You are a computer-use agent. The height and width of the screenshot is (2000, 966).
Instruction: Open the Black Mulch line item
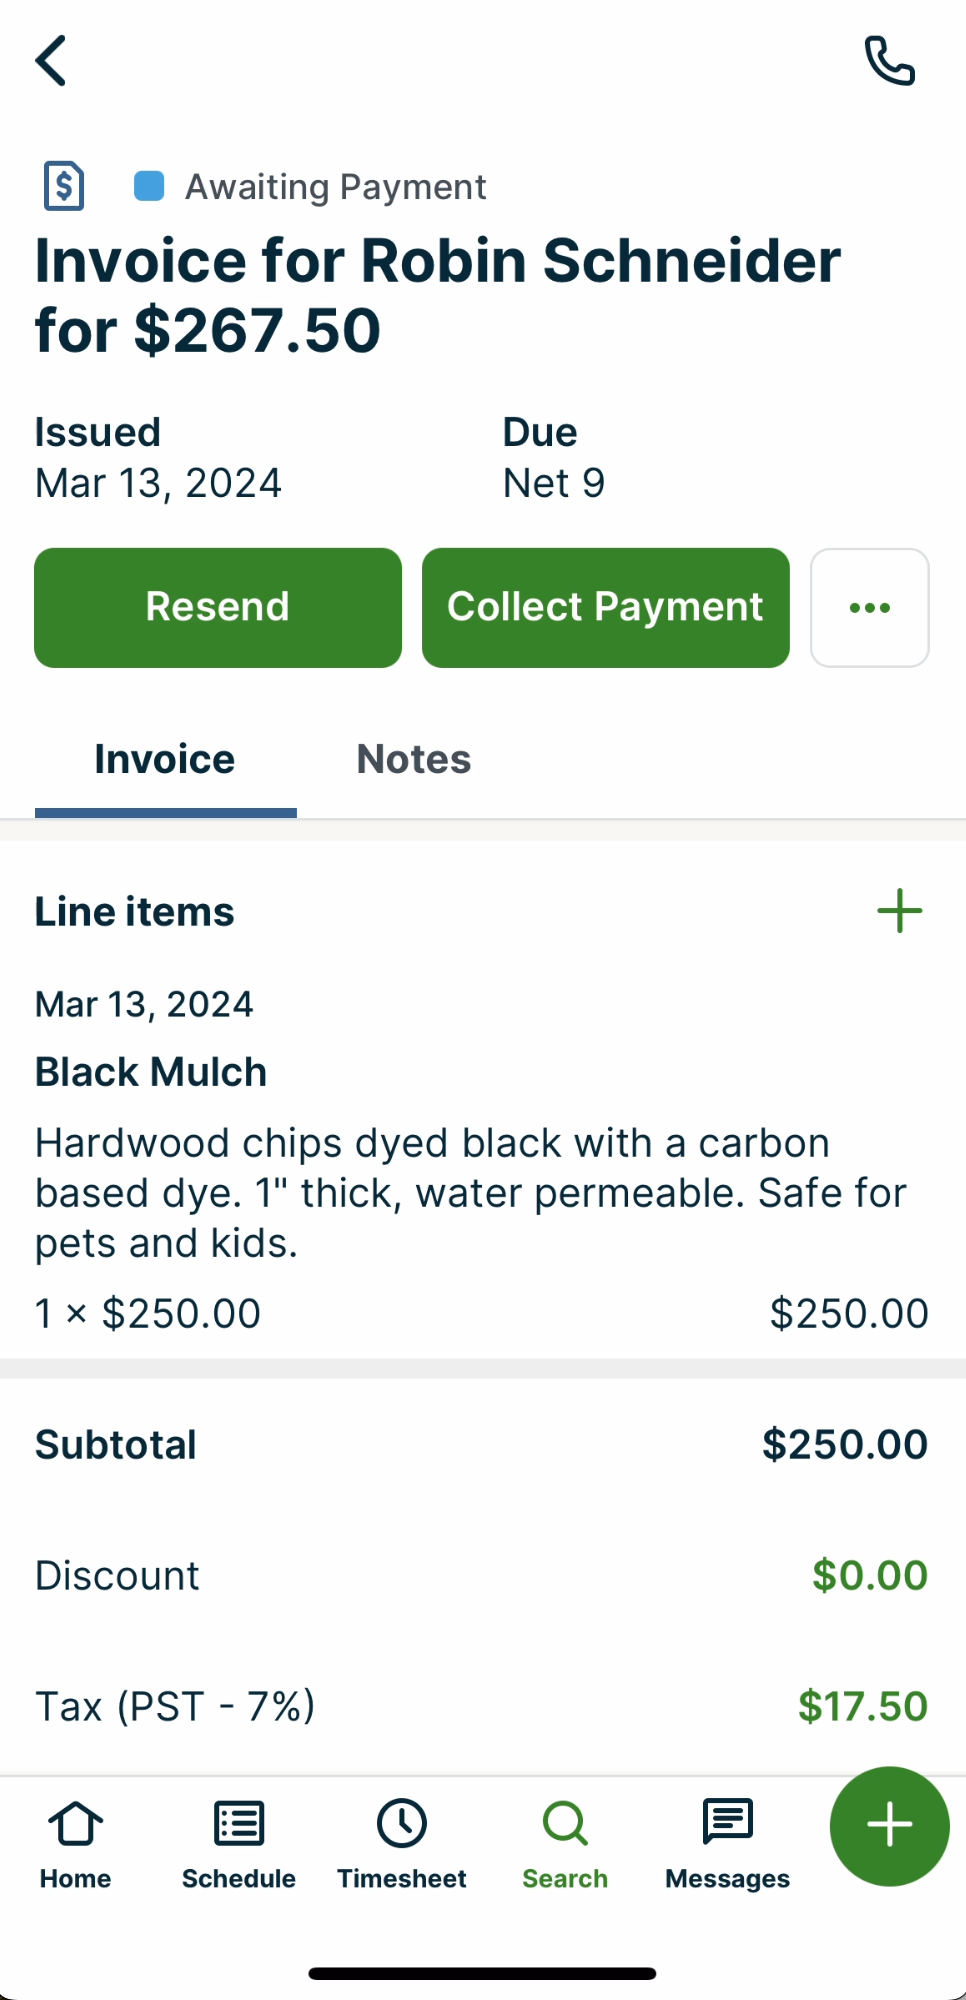[x=151, y=1072]
